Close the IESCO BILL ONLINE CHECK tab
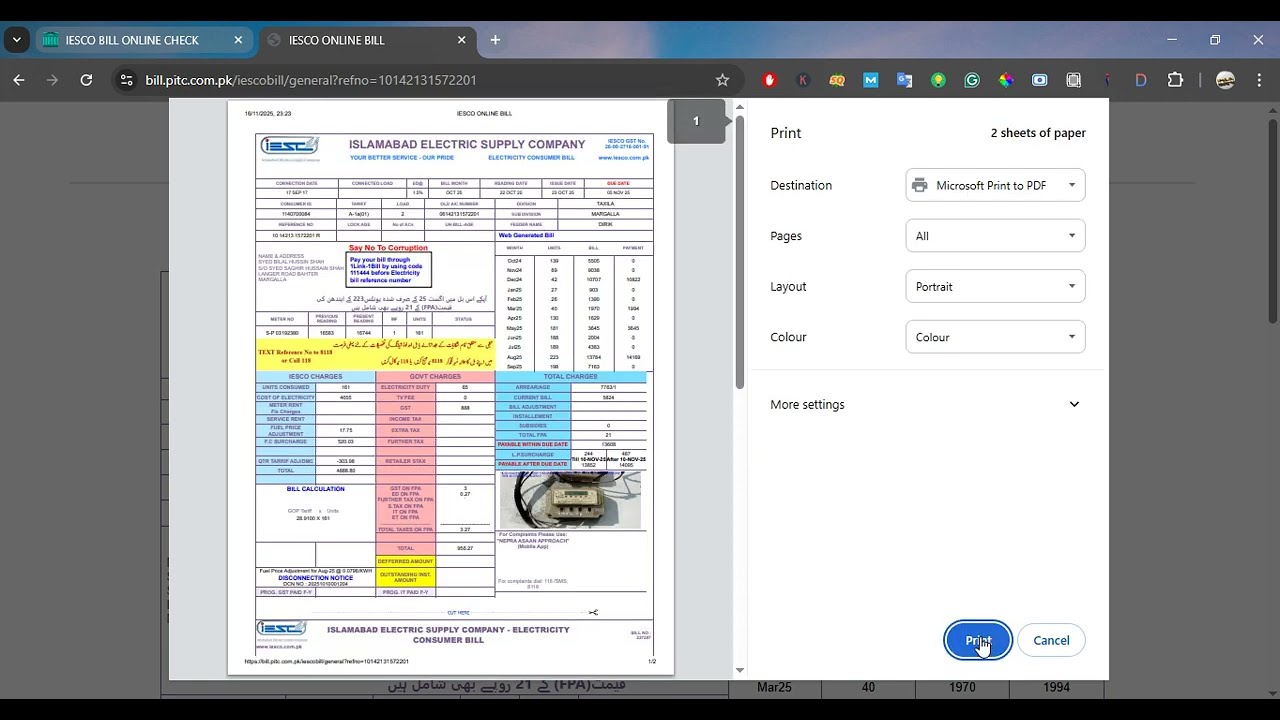 point(238,40)
